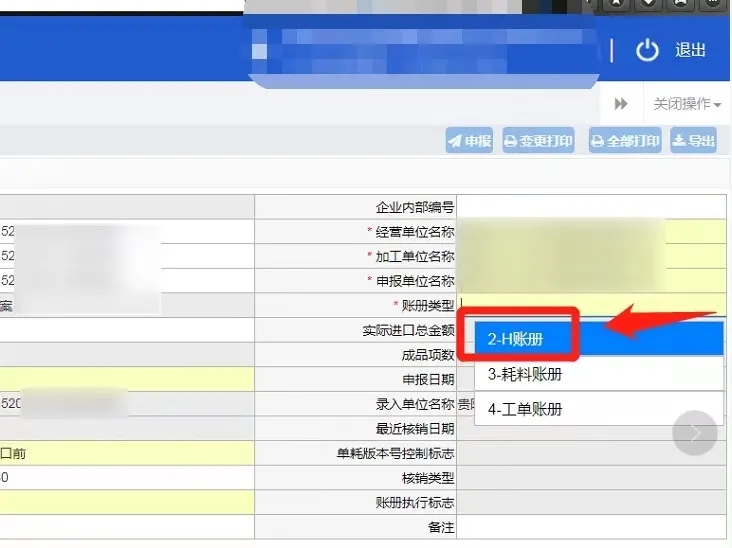Click the round next-arrow button at right
Image resolution: width=732 pixels, height=548 pixels.
coord(695,433)
